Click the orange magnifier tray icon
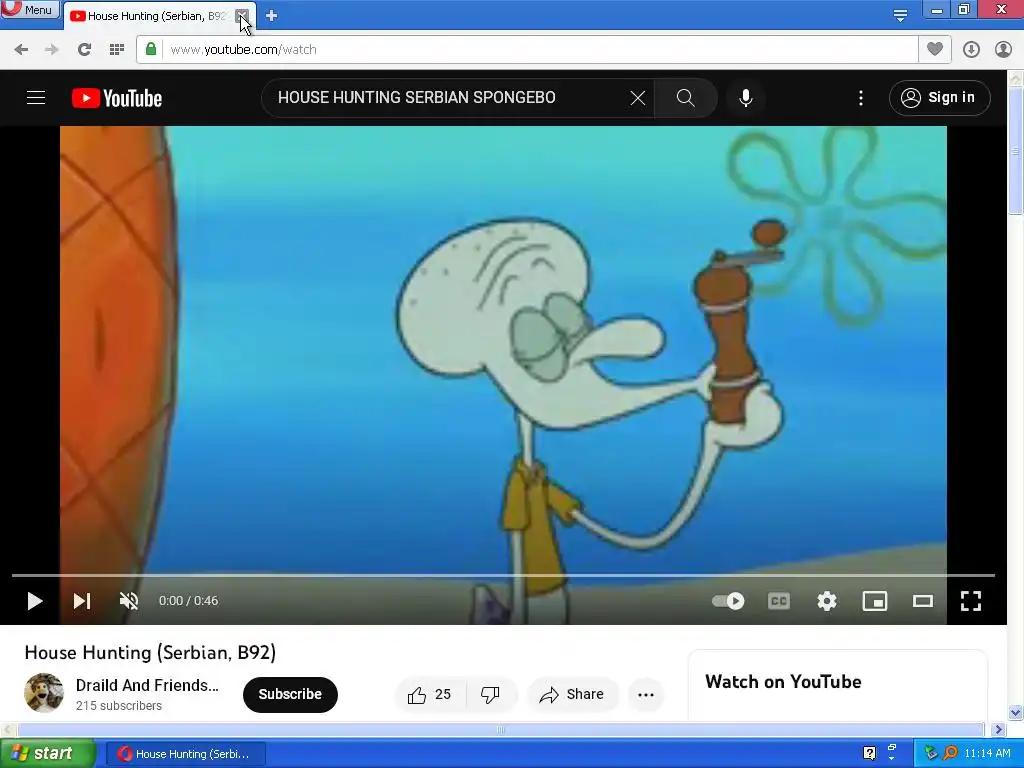Viewport: 1024px width, 768px height. (950, 754)
